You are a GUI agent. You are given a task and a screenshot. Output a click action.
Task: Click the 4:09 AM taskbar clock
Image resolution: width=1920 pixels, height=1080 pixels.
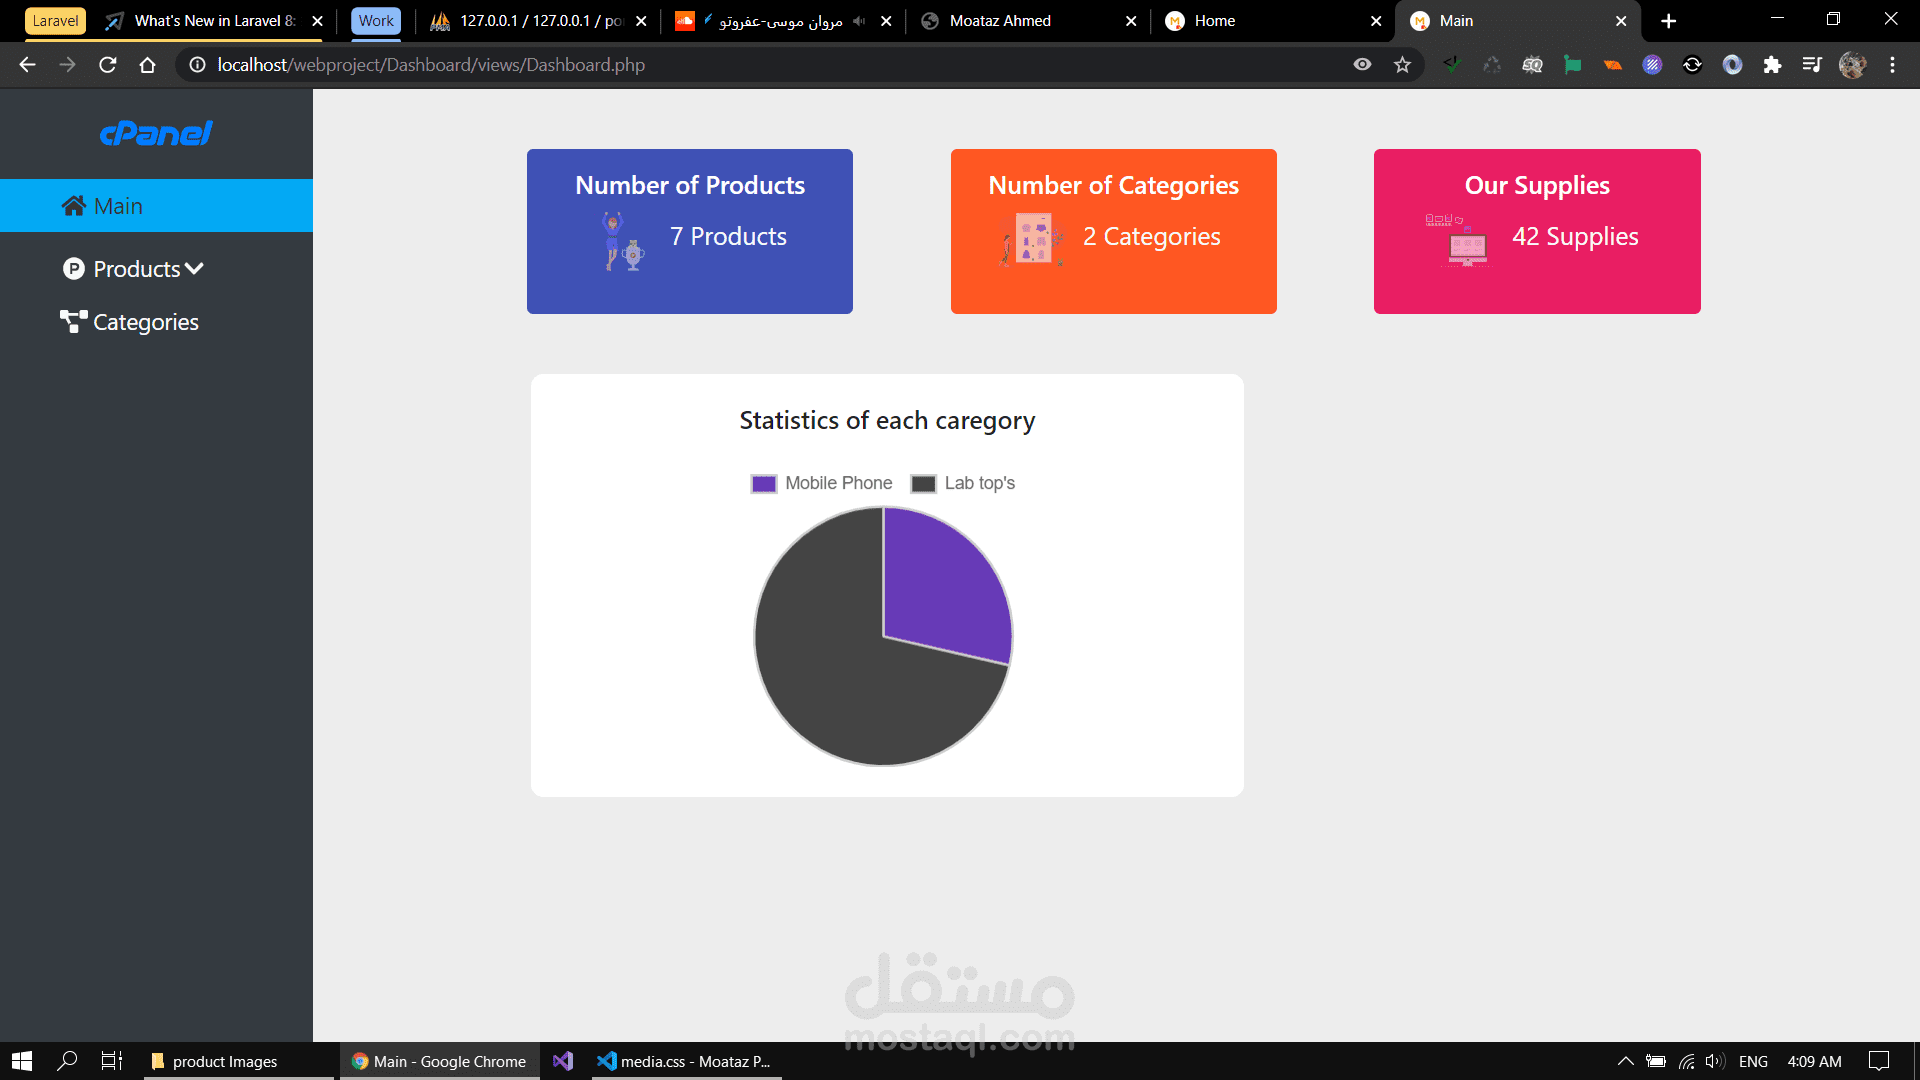click(1814, 1061)
